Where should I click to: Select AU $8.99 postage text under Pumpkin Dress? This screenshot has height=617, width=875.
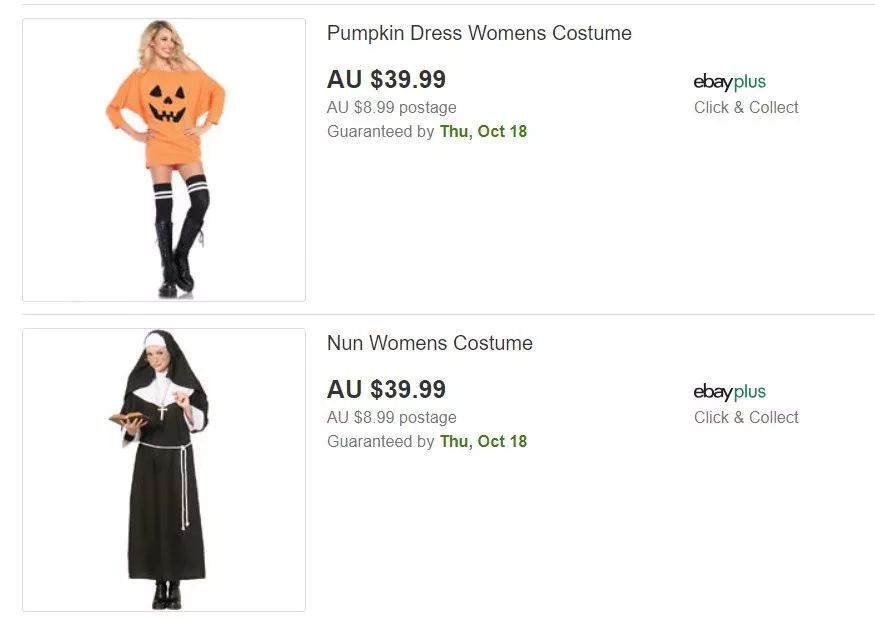[x=391, y=107]
